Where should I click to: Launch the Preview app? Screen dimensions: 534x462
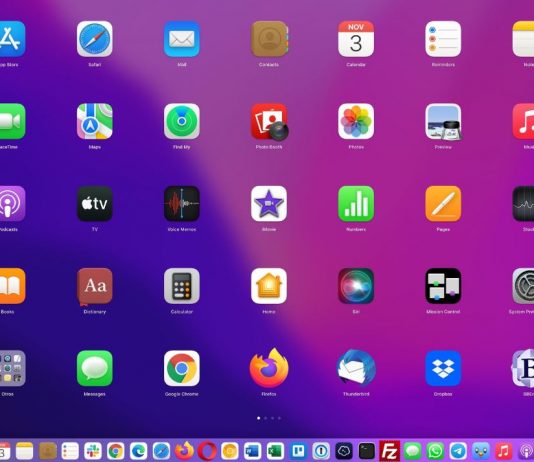pyautogui.click(x=443, y=122)
